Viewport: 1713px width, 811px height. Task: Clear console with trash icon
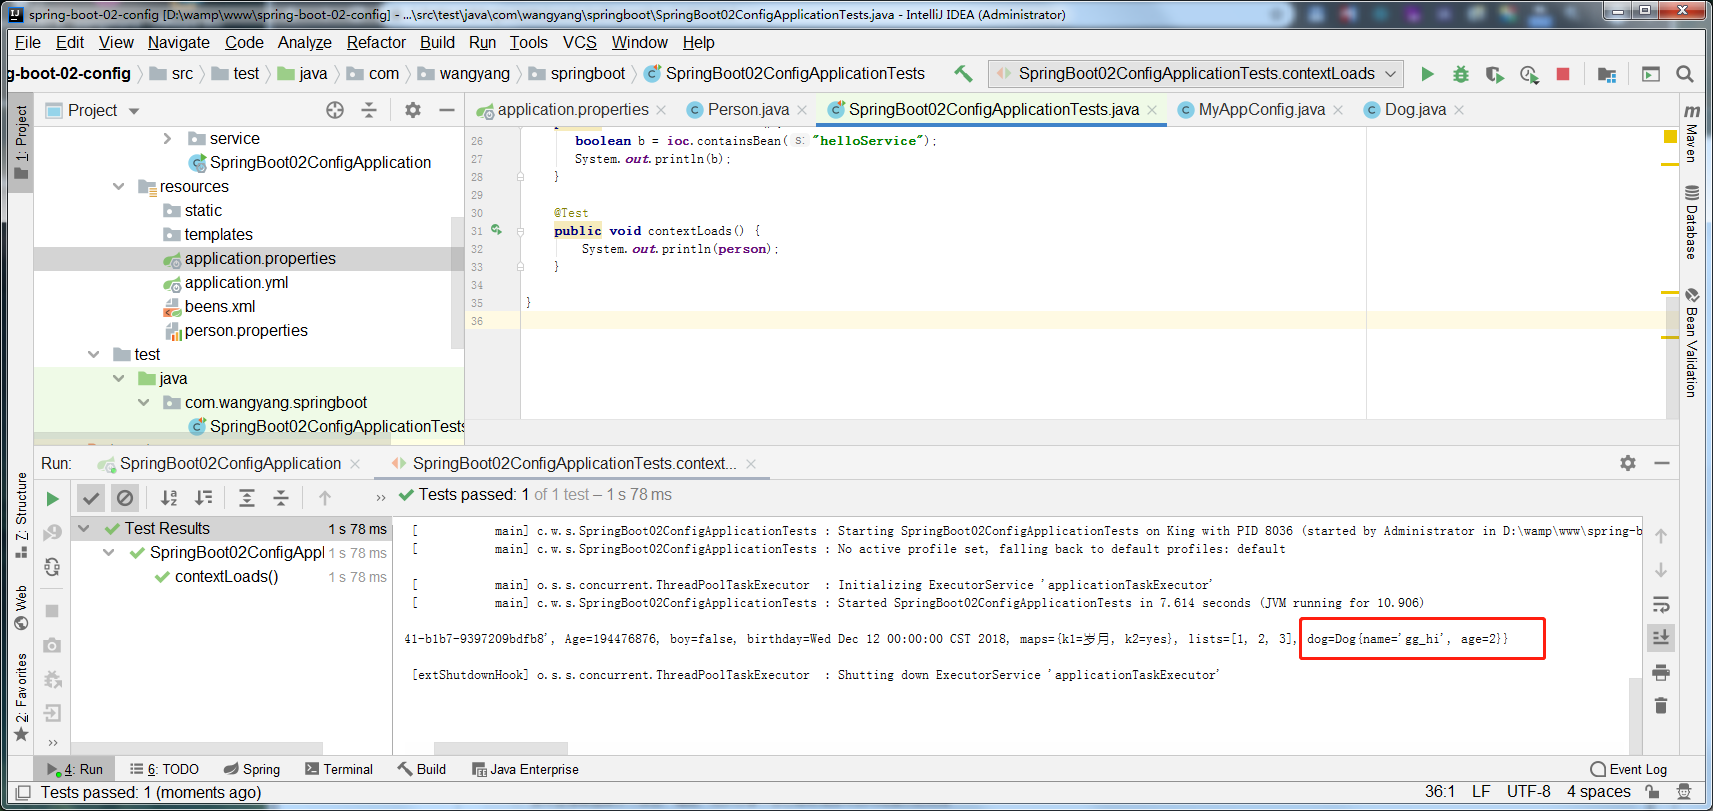click(1661, 706)
